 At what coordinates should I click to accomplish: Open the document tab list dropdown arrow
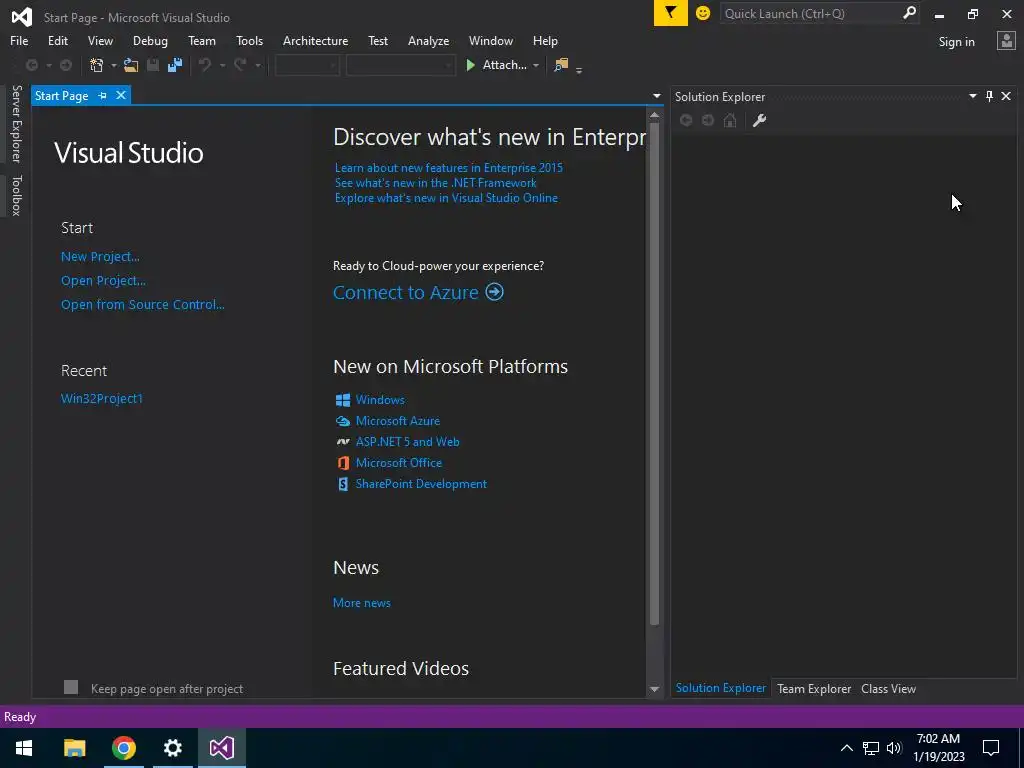(656, 96)
